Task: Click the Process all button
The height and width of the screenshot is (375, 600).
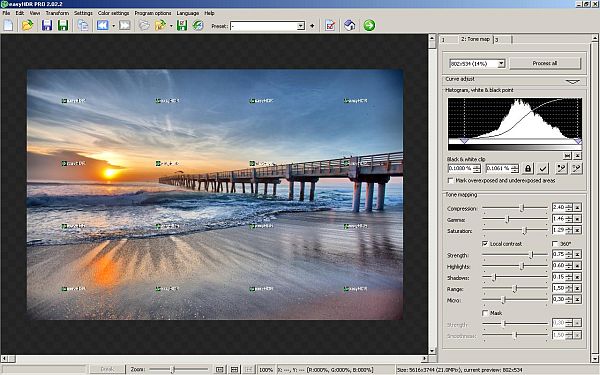Action: [x=545, y=64]
